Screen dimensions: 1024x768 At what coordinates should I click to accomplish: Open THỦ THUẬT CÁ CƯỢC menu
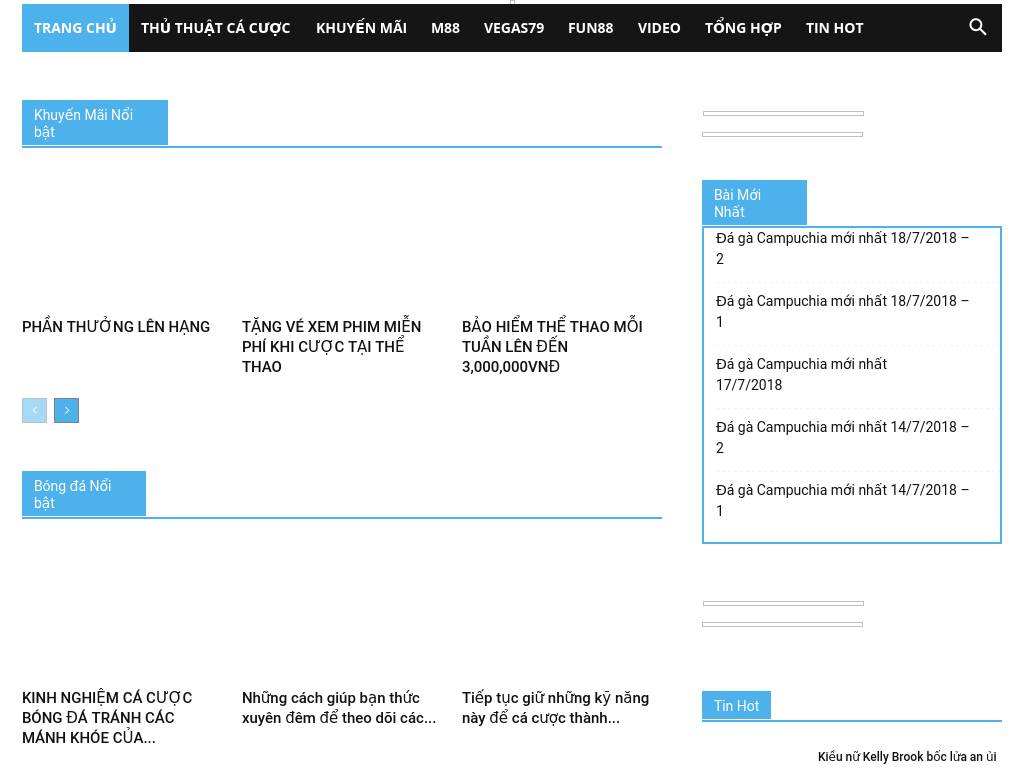tap(215, 28)
